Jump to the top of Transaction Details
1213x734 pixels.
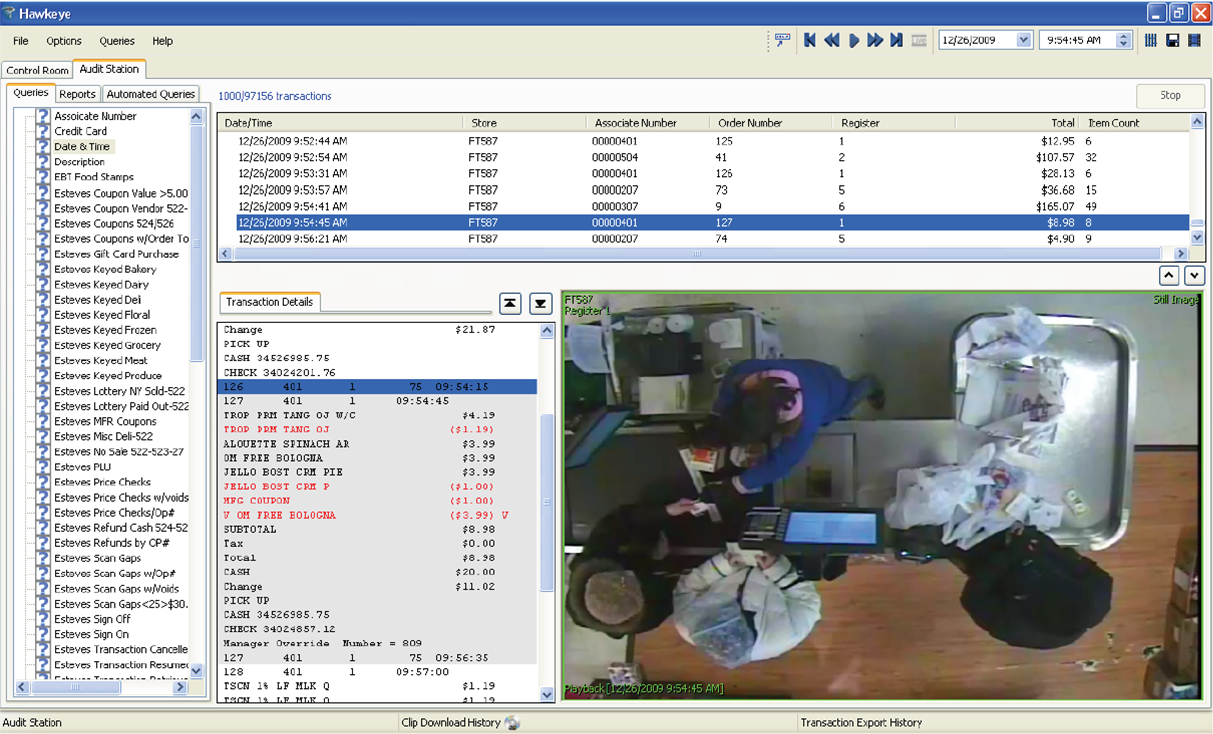click(510, 304)
